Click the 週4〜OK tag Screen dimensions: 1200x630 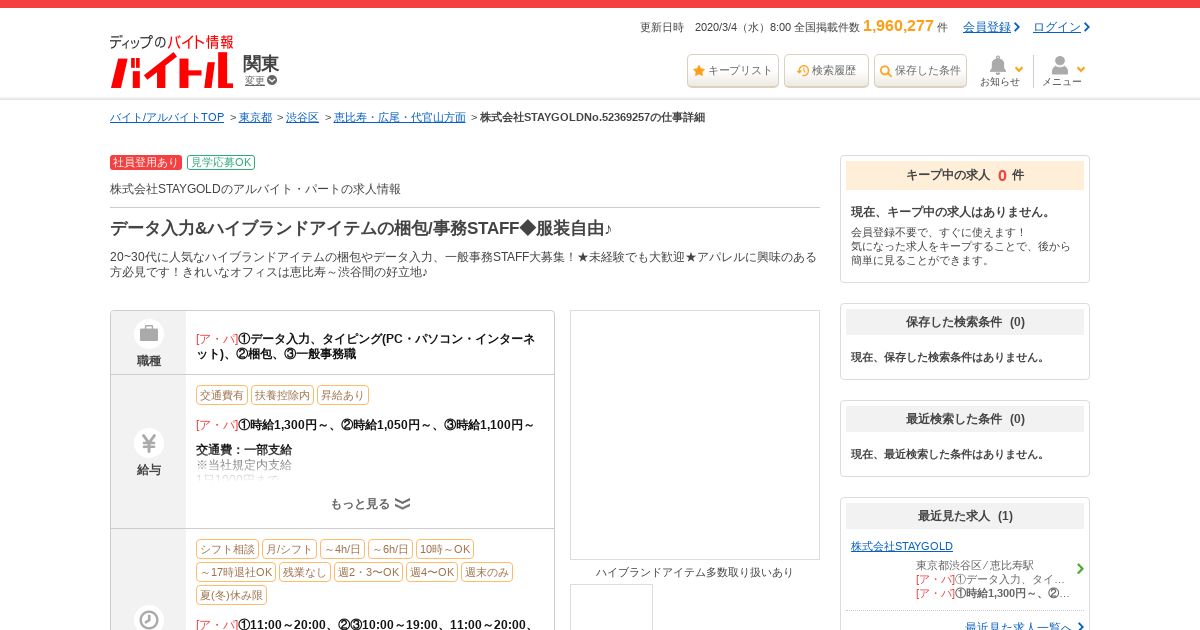point(432,572)
